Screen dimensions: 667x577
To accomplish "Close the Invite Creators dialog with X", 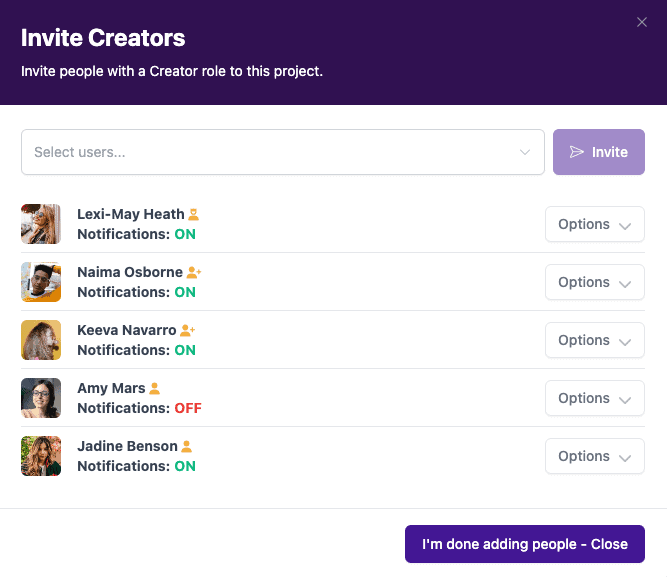I will click(642, 22).
